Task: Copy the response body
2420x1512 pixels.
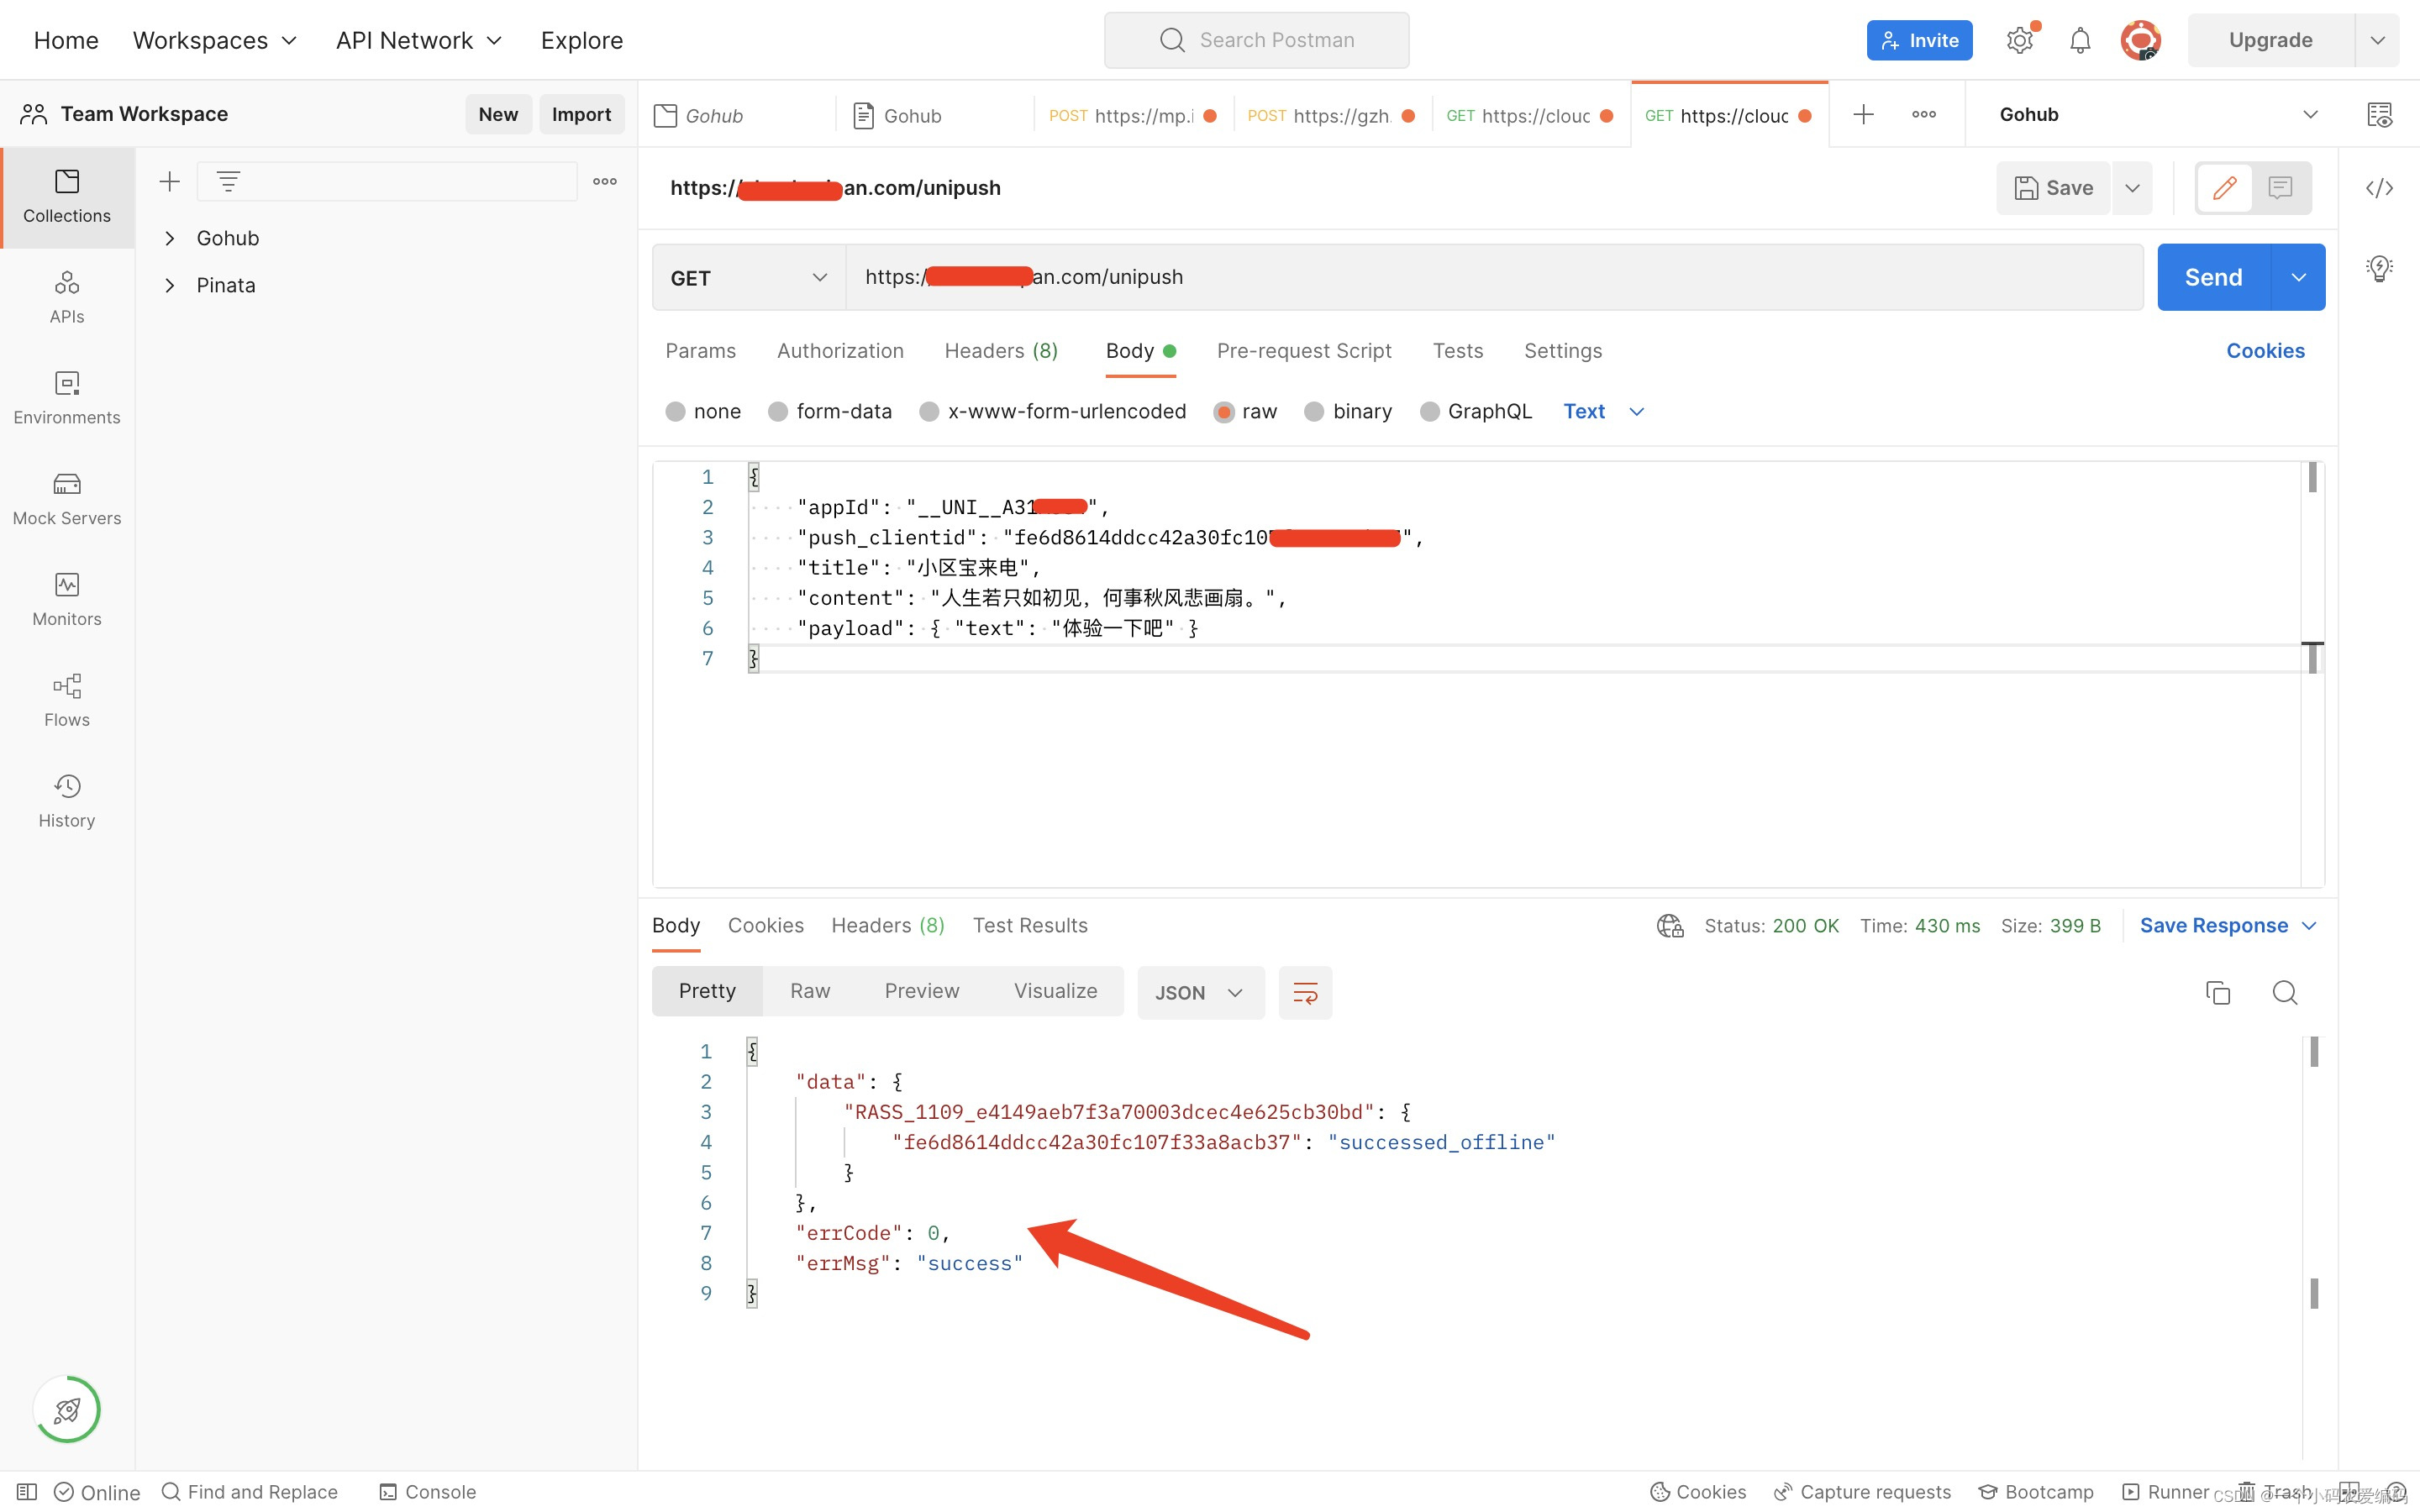Action: pos(2217,992)
